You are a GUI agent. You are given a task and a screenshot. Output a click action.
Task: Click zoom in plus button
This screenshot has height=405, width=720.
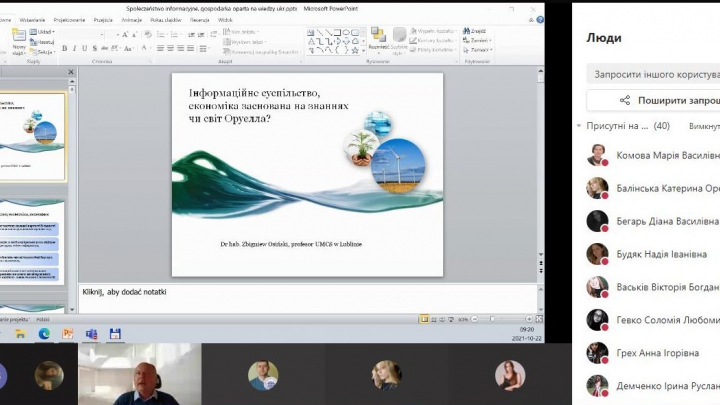(x=529, y=319)
